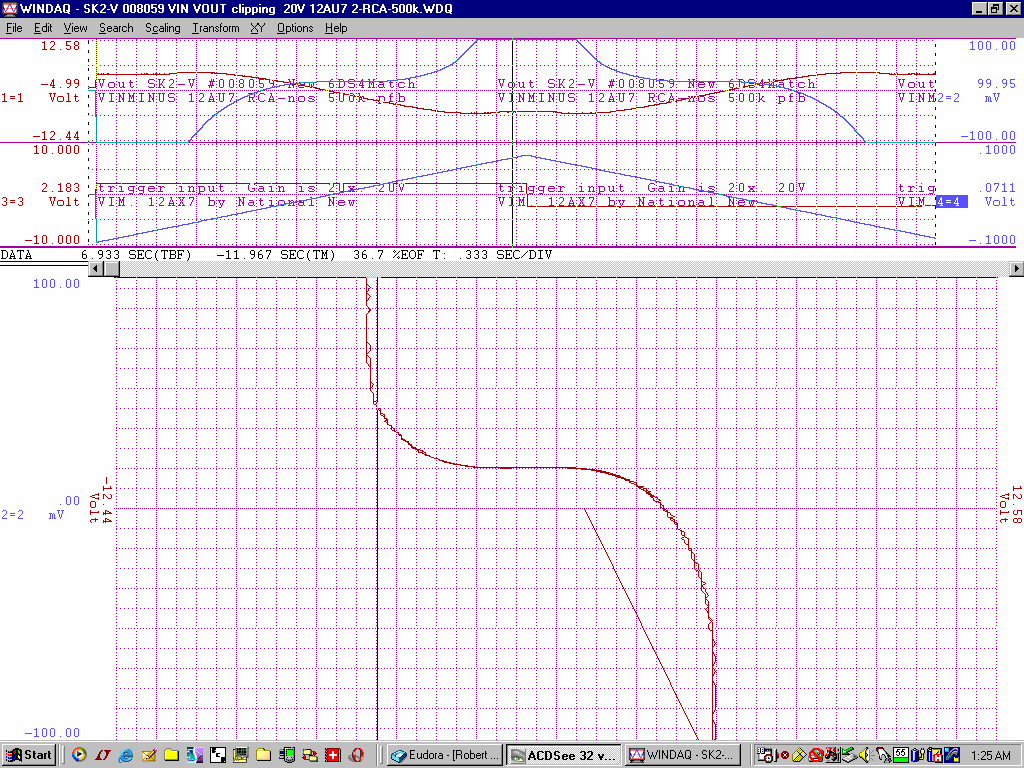1024x768 pixels.
Task: Open the Scaling menu
Action: [162, 28]
